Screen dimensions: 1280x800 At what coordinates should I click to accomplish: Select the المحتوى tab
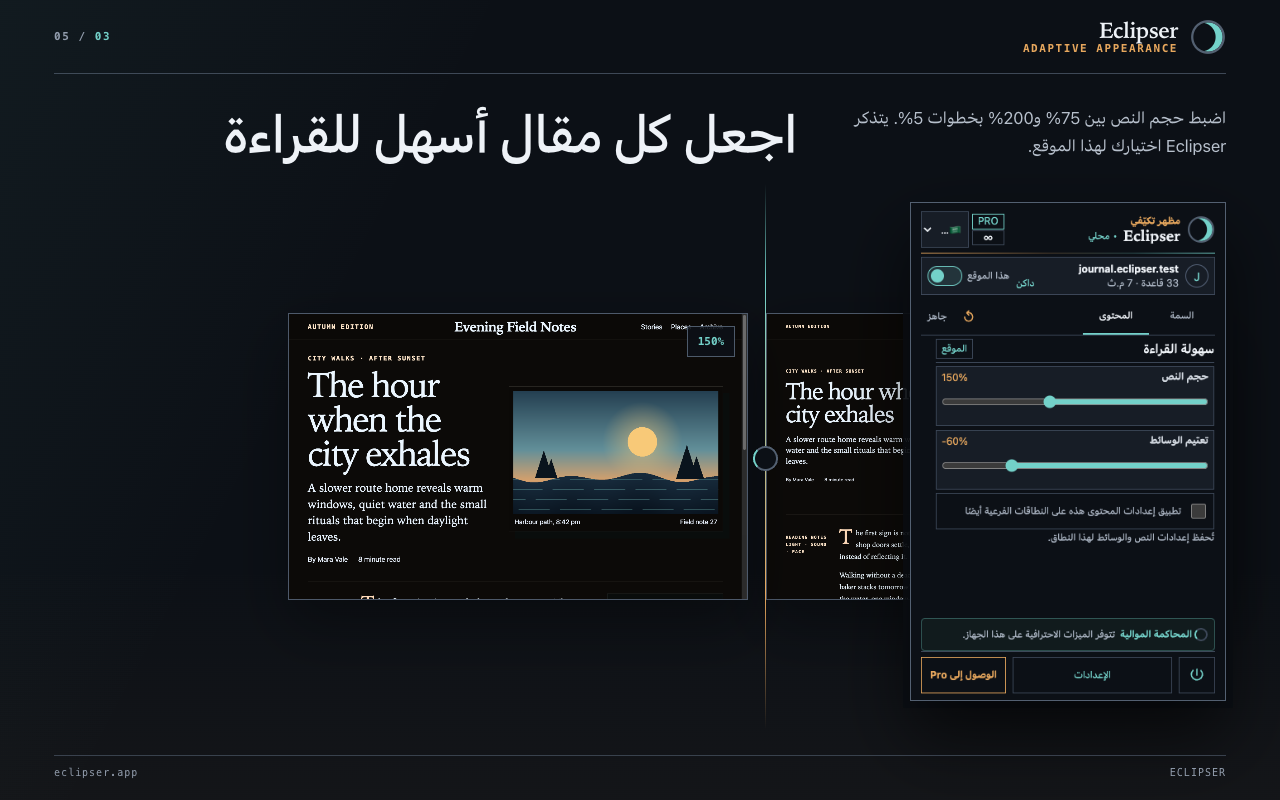click(x=1116, y=316)
